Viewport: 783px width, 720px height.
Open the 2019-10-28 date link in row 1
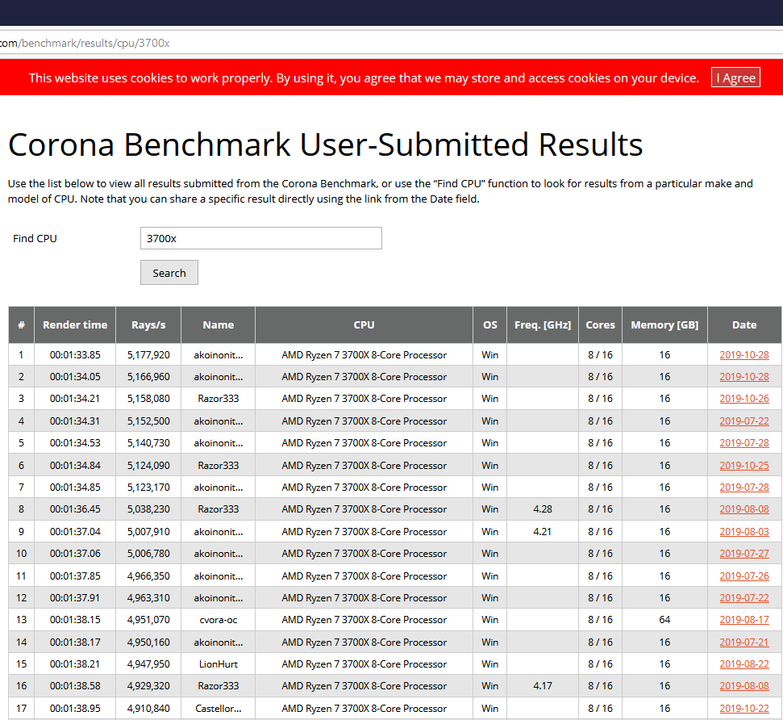click(744, 355)
